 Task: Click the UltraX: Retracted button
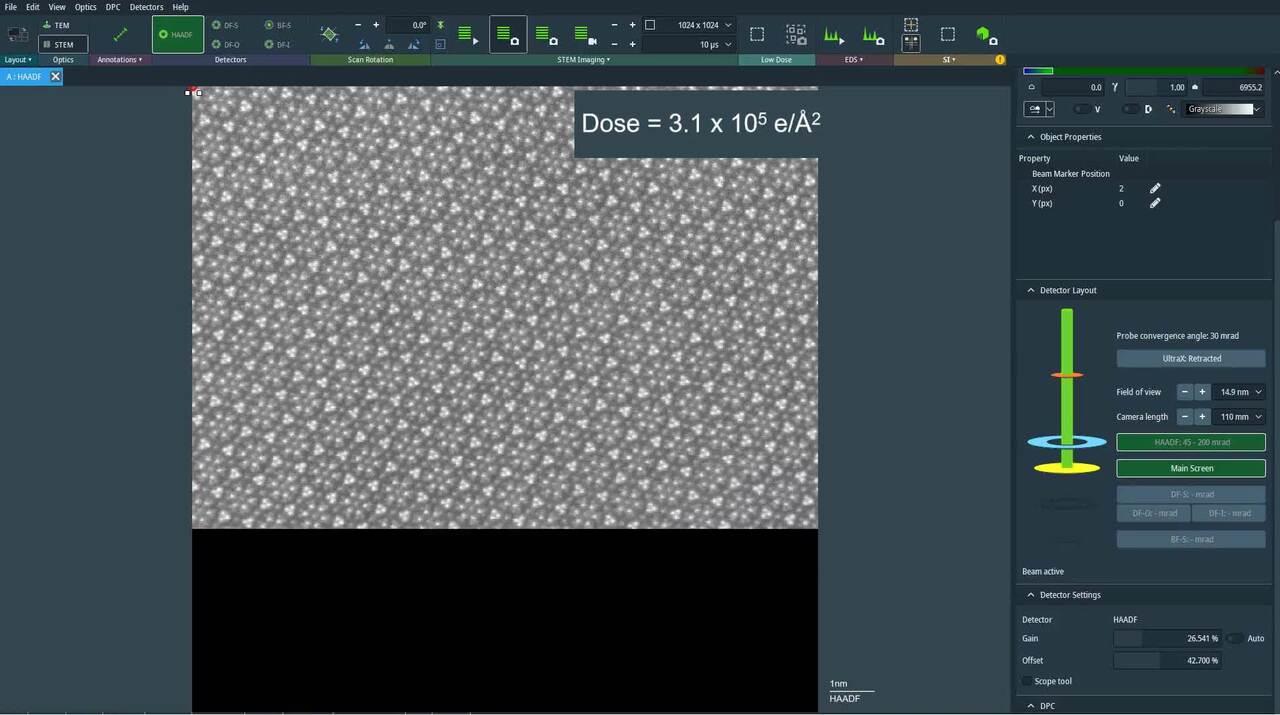[x=1191, y=358]
